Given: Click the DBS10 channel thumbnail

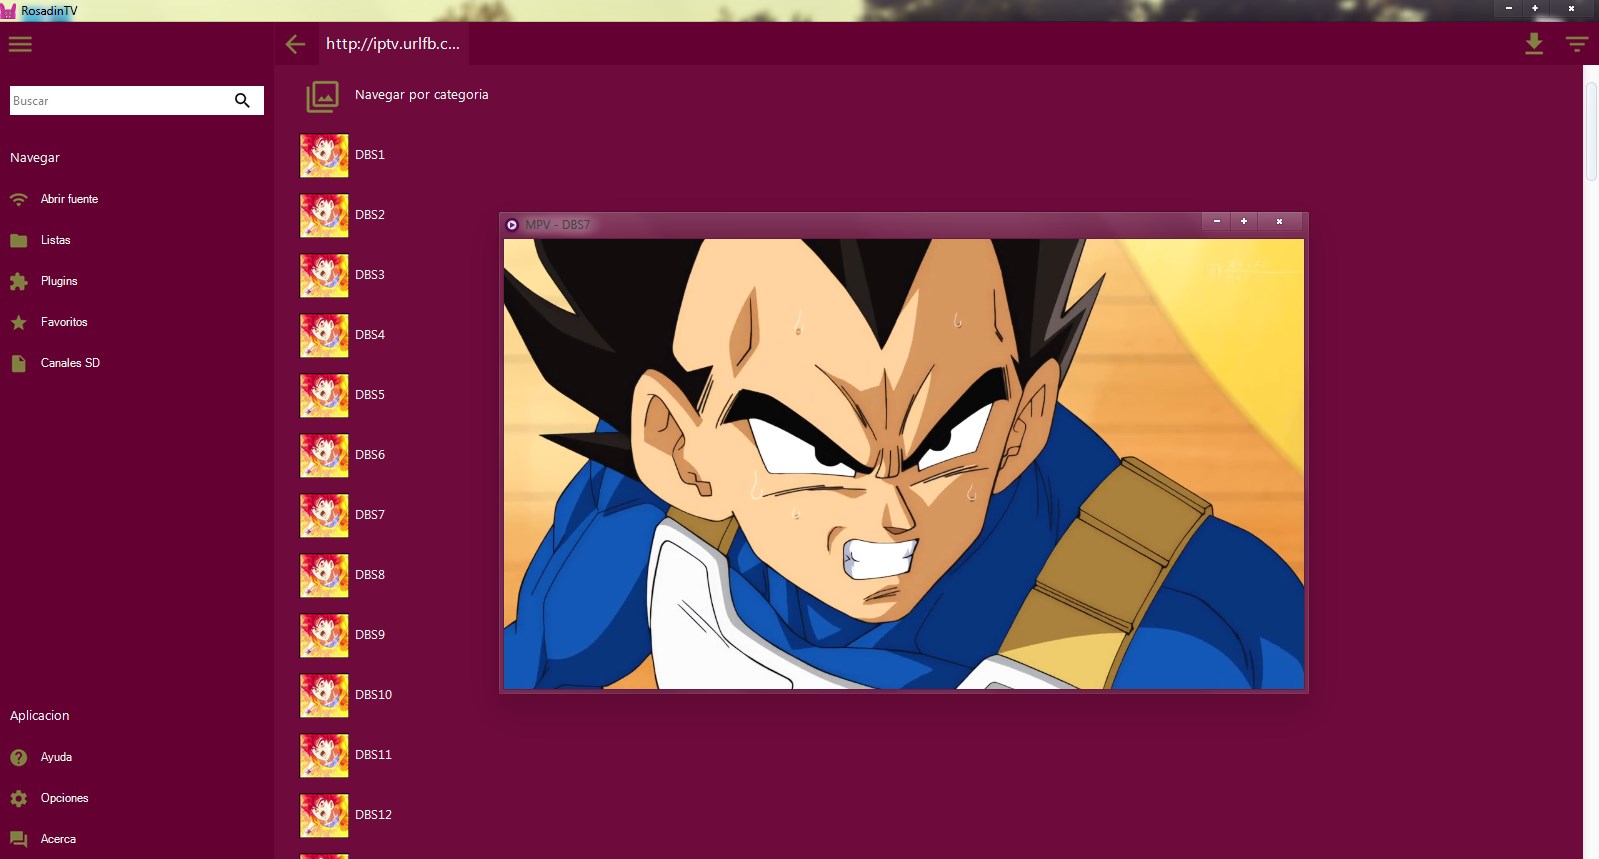Looking at the screenshot, I should click(x=324, y=695).
